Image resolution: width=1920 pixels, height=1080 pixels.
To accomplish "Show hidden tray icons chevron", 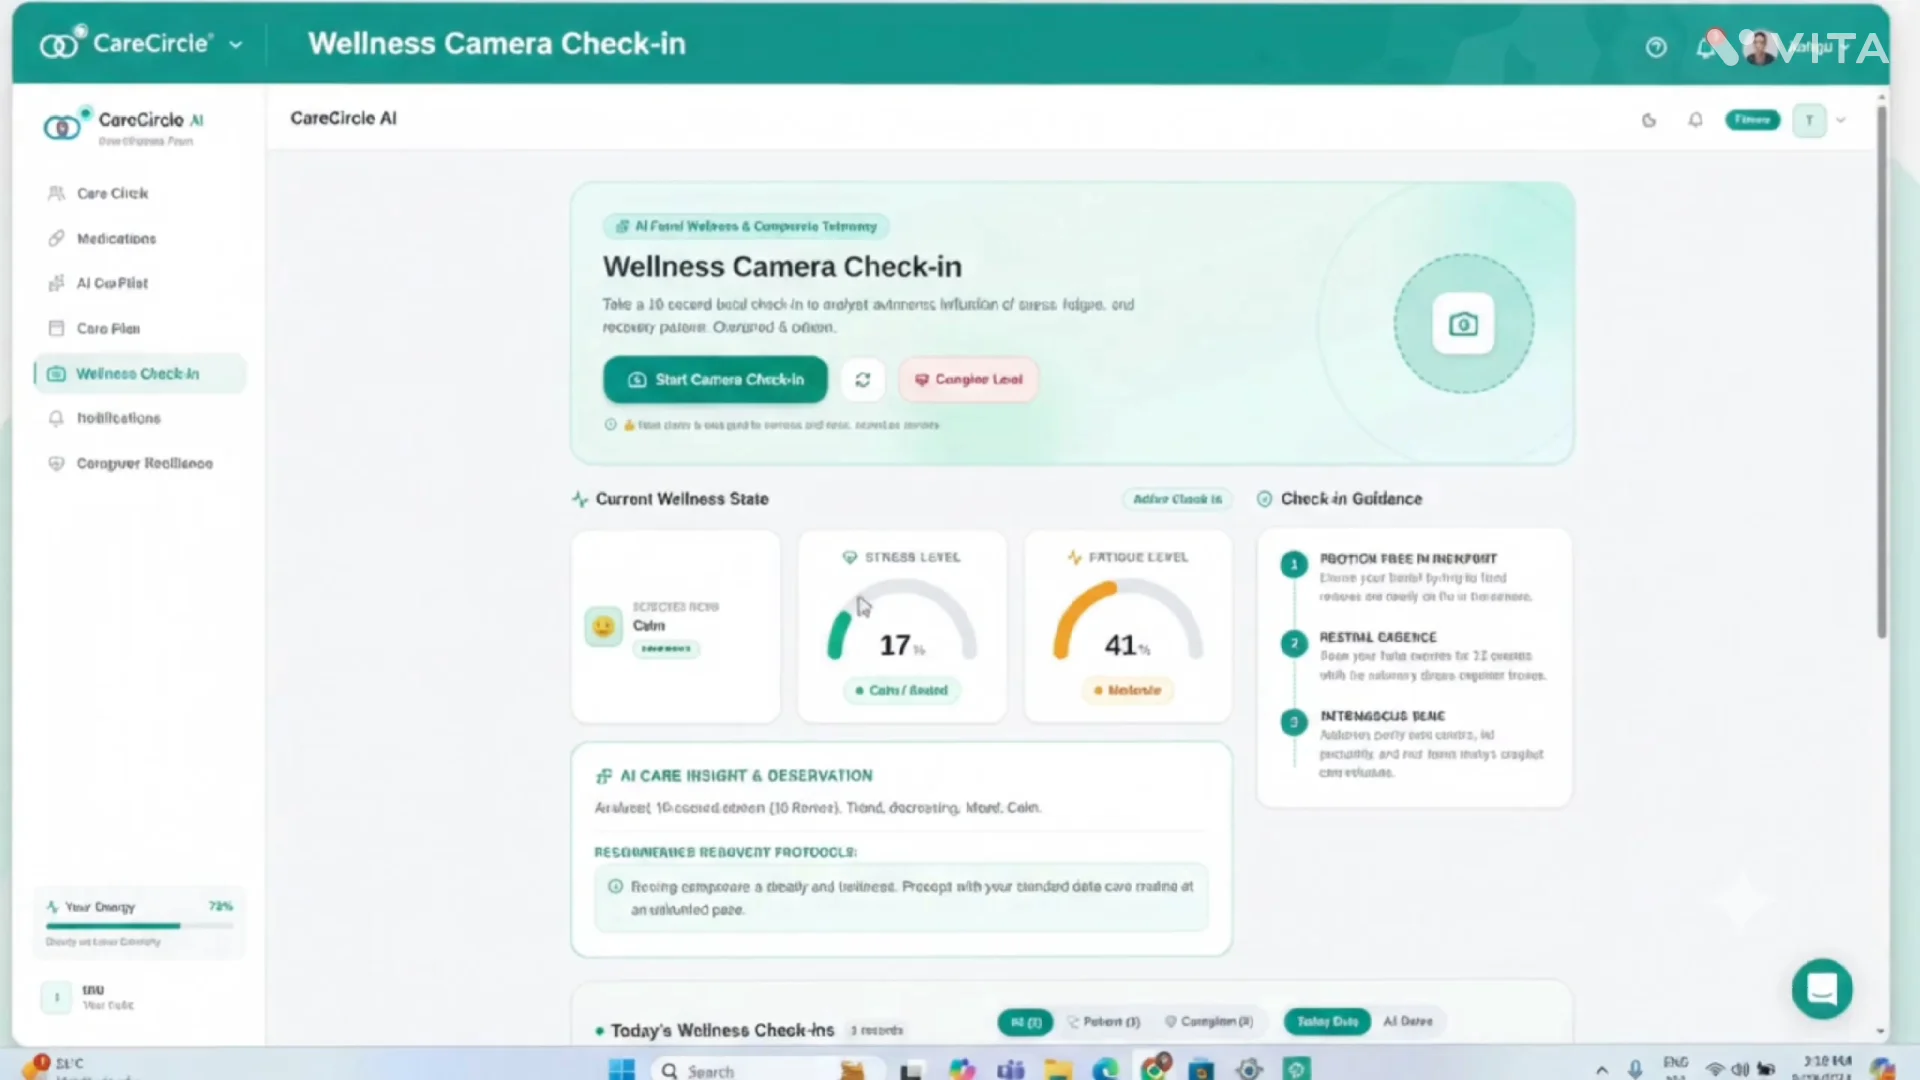I will coord(1602,1069).
